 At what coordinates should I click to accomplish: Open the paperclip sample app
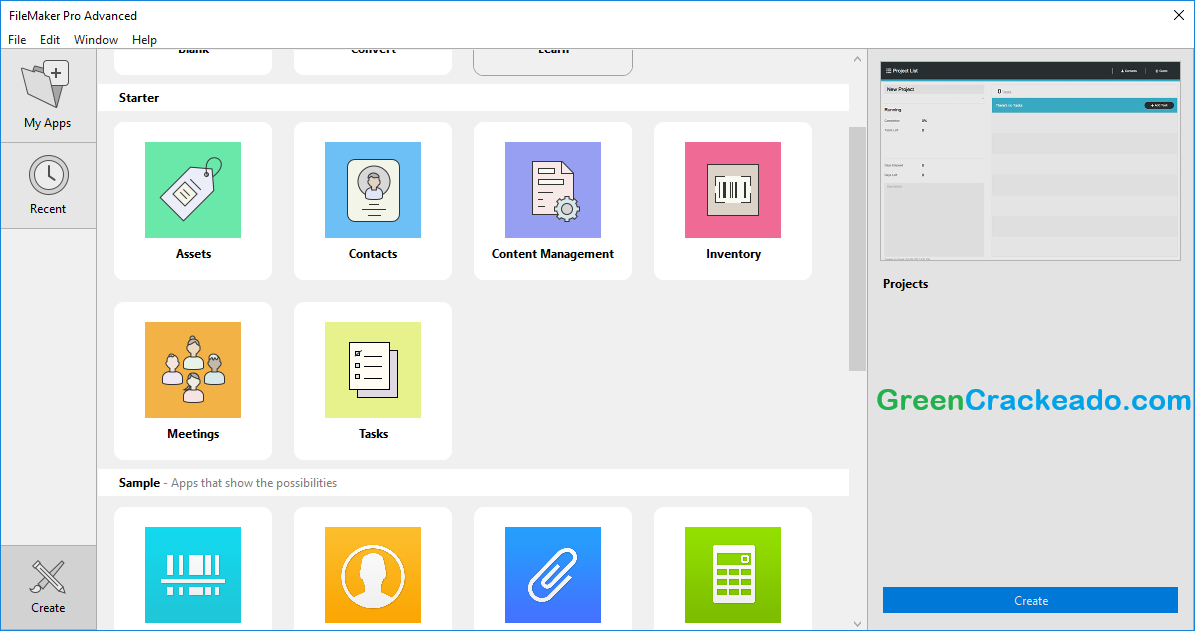552,575
